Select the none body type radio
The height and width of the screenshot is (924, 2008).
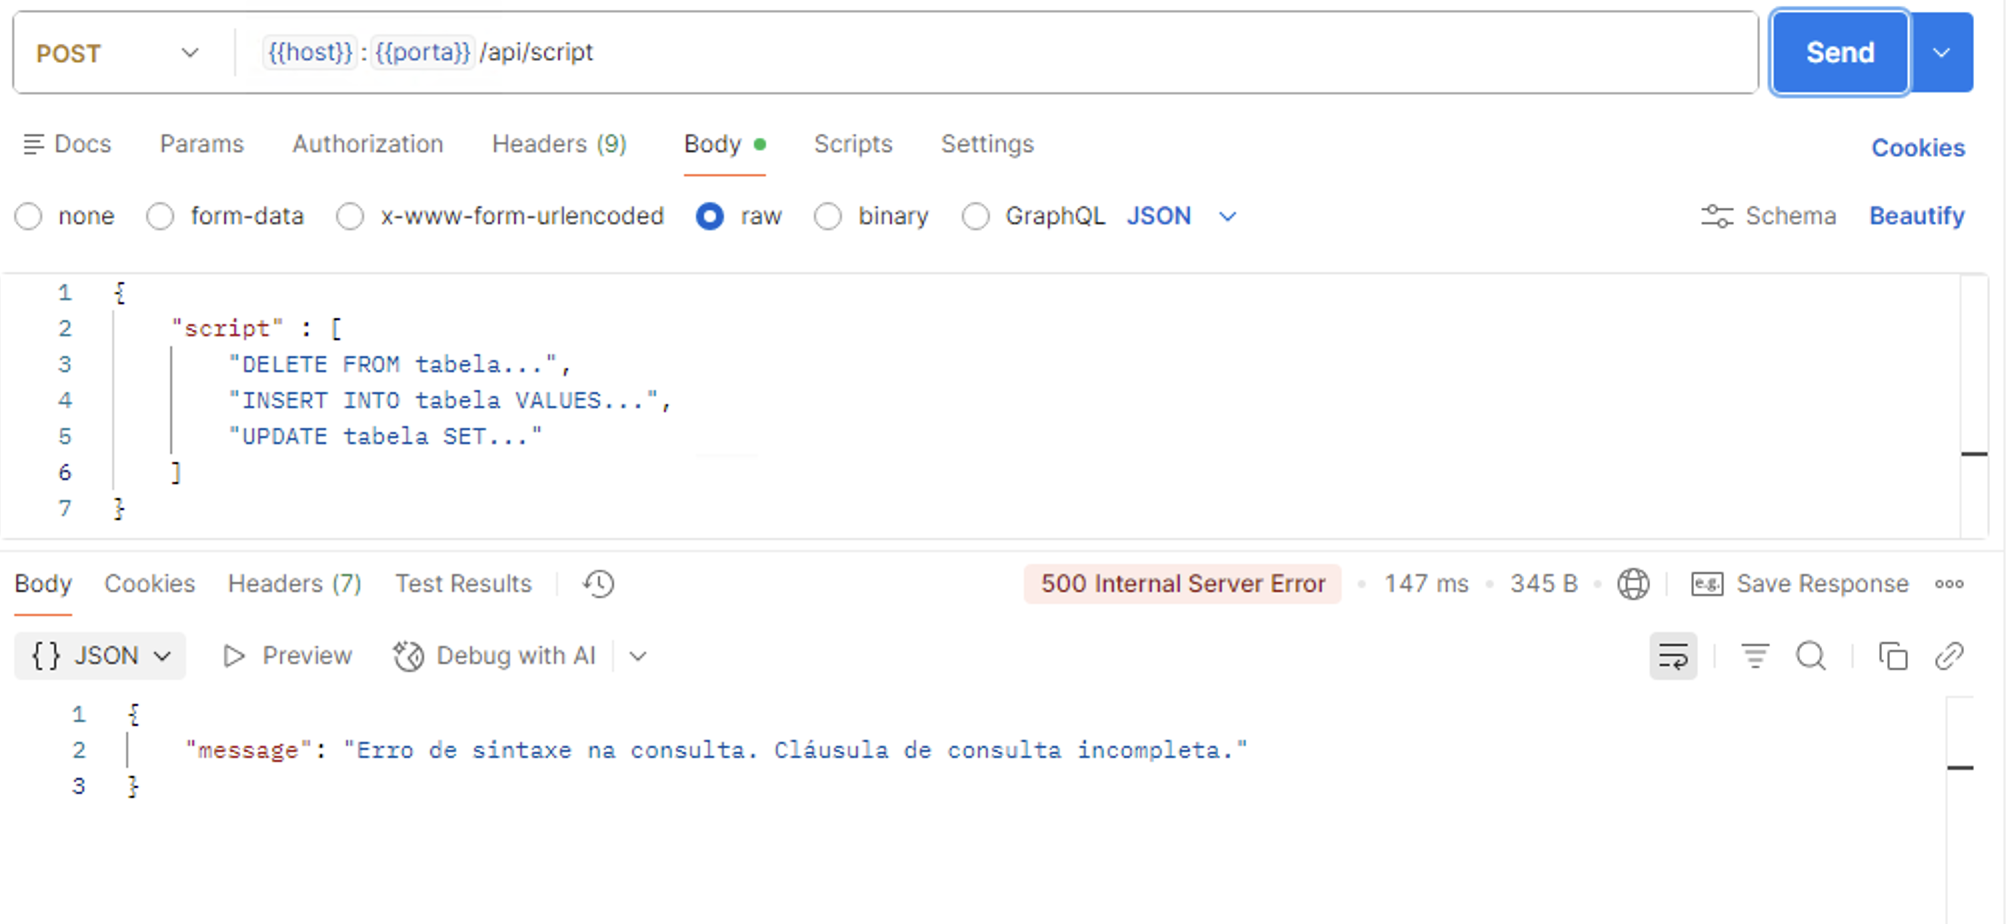click(x=29, y=217)
